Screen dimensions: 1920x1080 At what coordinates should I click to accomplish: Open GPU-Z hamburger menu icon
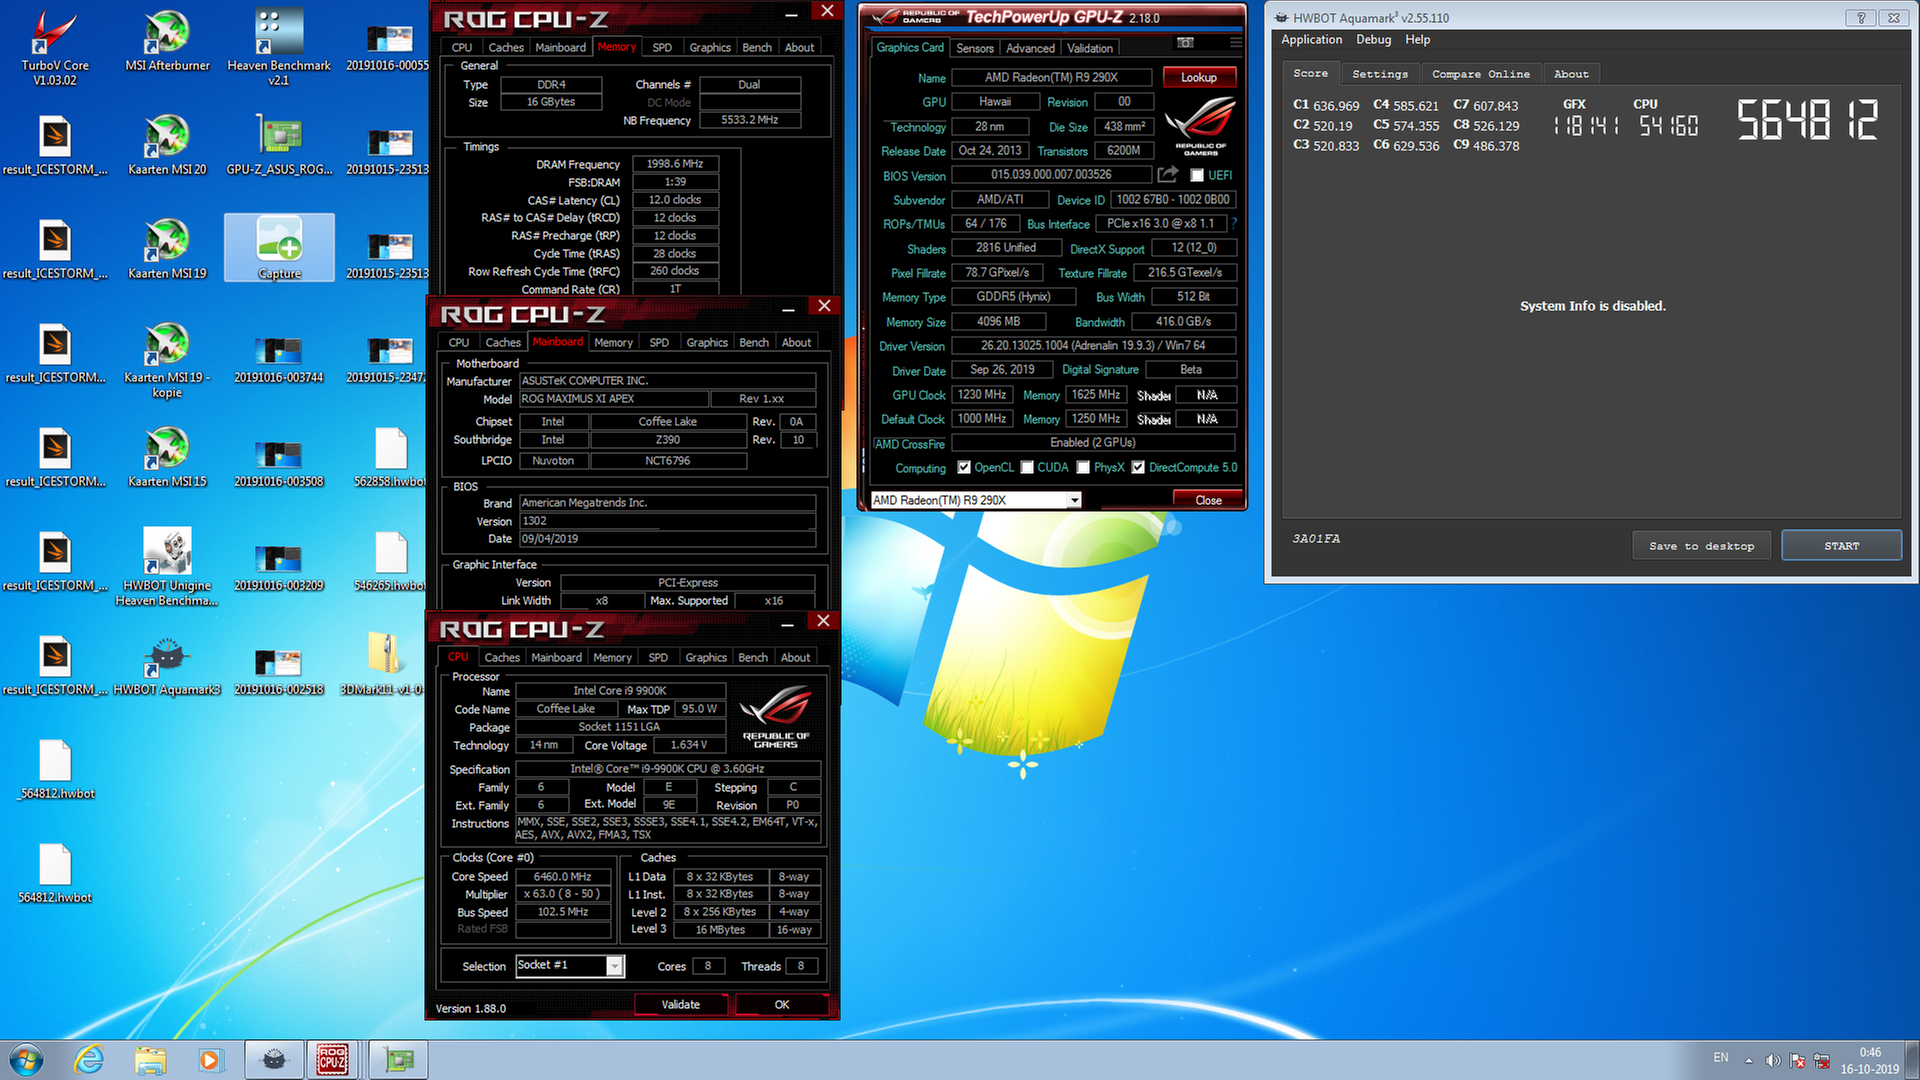click(x=1236, y=43)
